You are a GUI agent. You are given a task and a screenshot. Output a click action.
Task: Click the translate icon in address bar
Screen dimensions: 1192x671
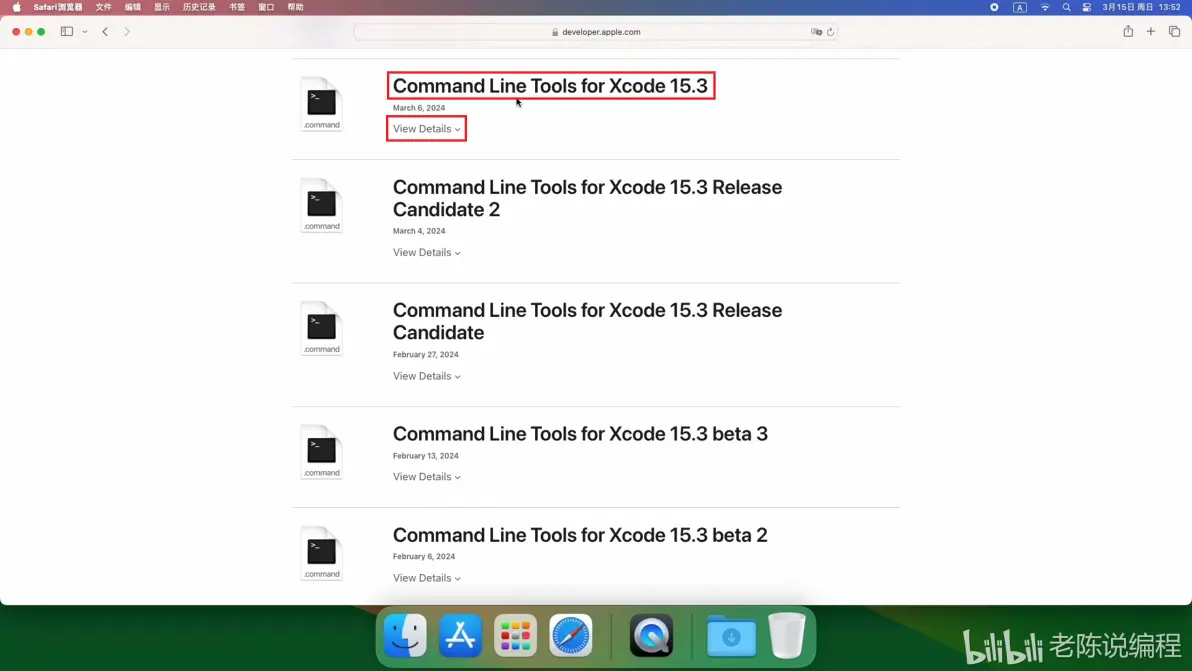tap(816, 32)
